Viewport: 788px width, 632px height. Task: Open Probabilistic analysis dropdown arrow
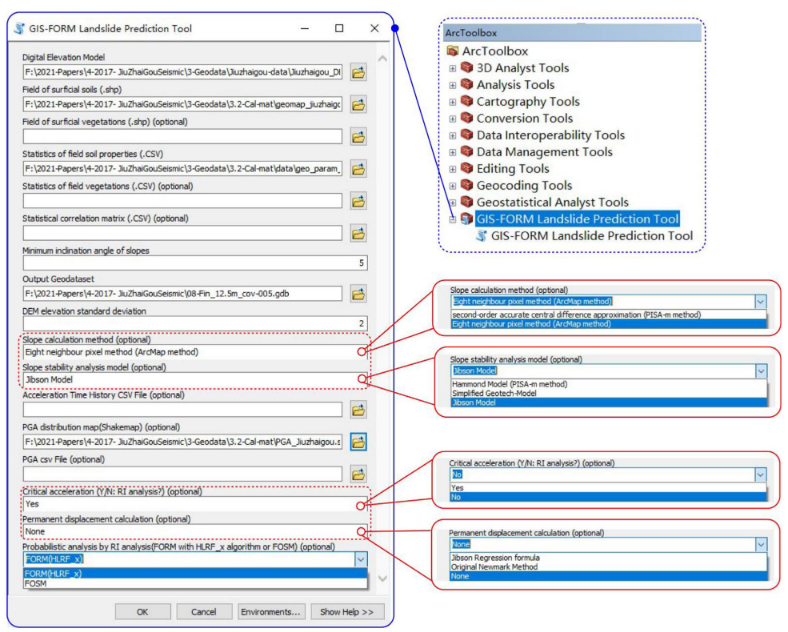(x=358, y=560)
